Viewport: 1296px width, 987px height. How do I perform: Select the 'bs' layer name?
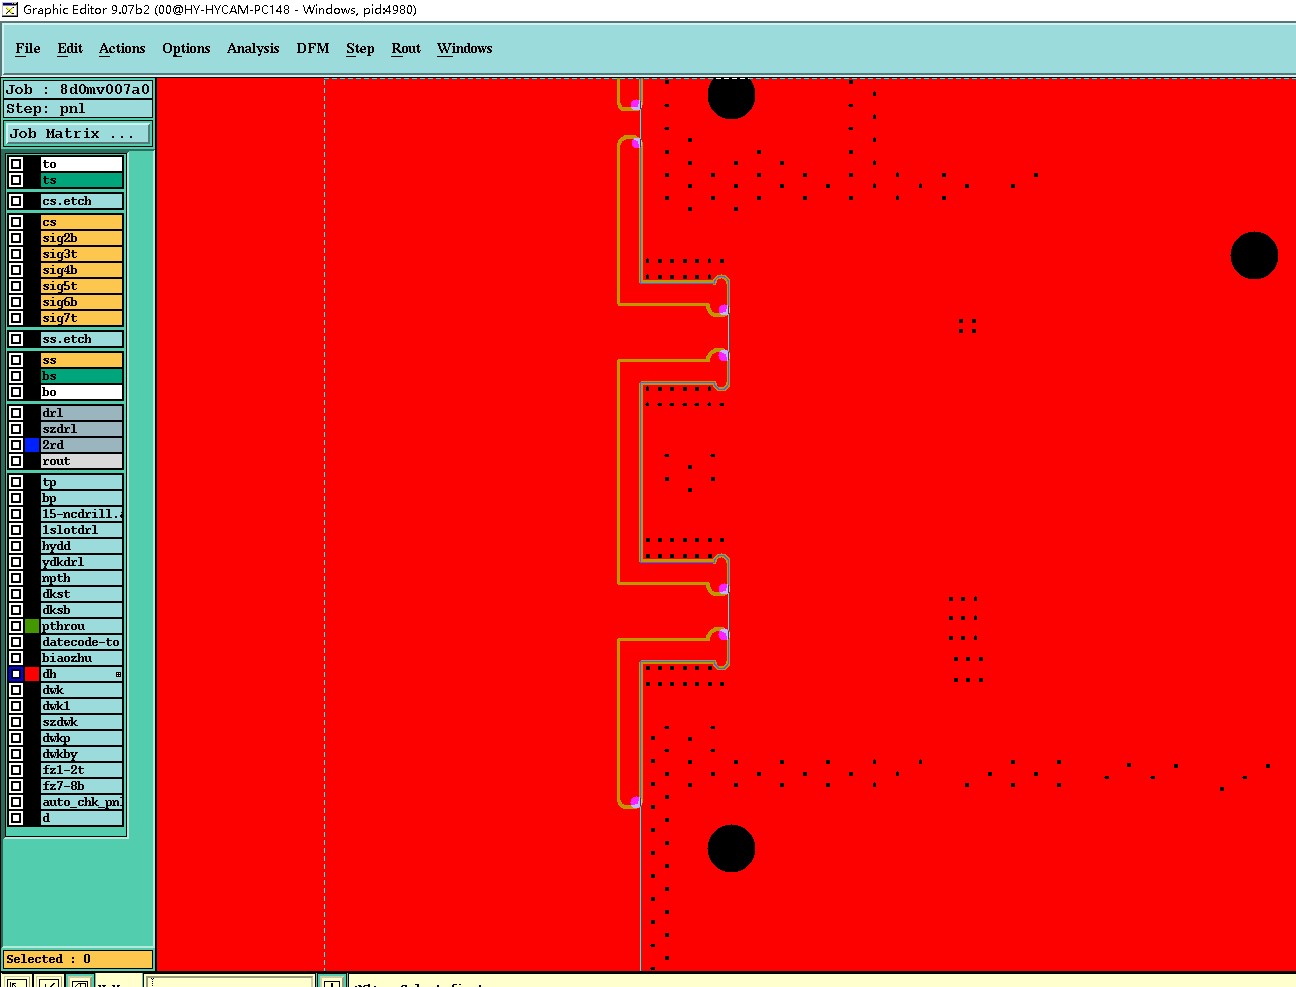(x=82, y=376)
